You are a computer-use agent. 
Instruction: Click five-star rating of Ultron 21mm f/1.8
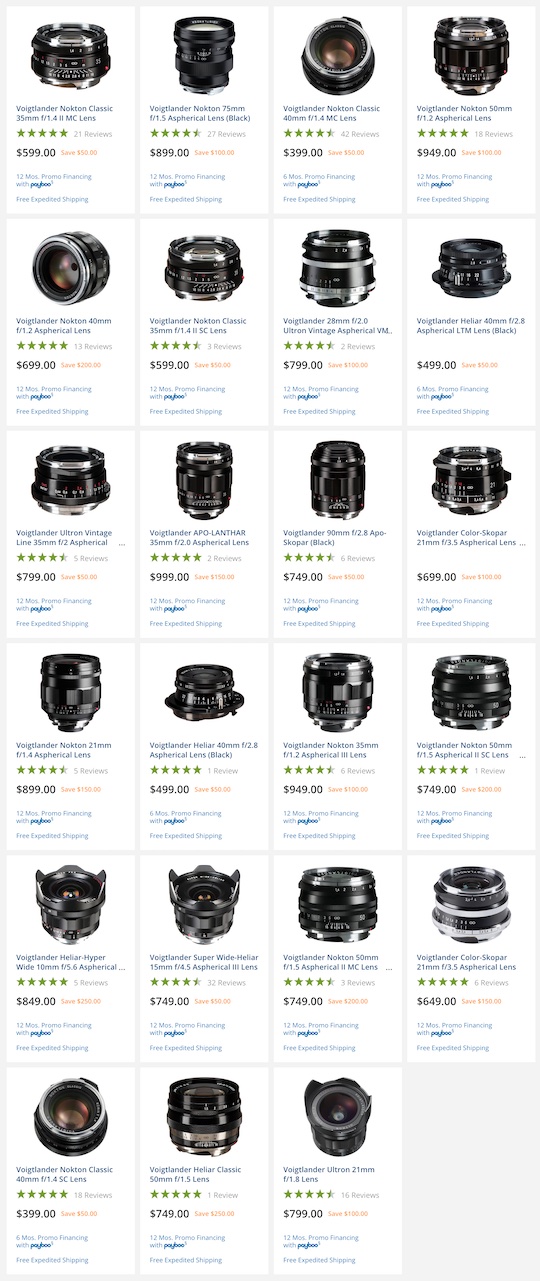[309, 1195]
